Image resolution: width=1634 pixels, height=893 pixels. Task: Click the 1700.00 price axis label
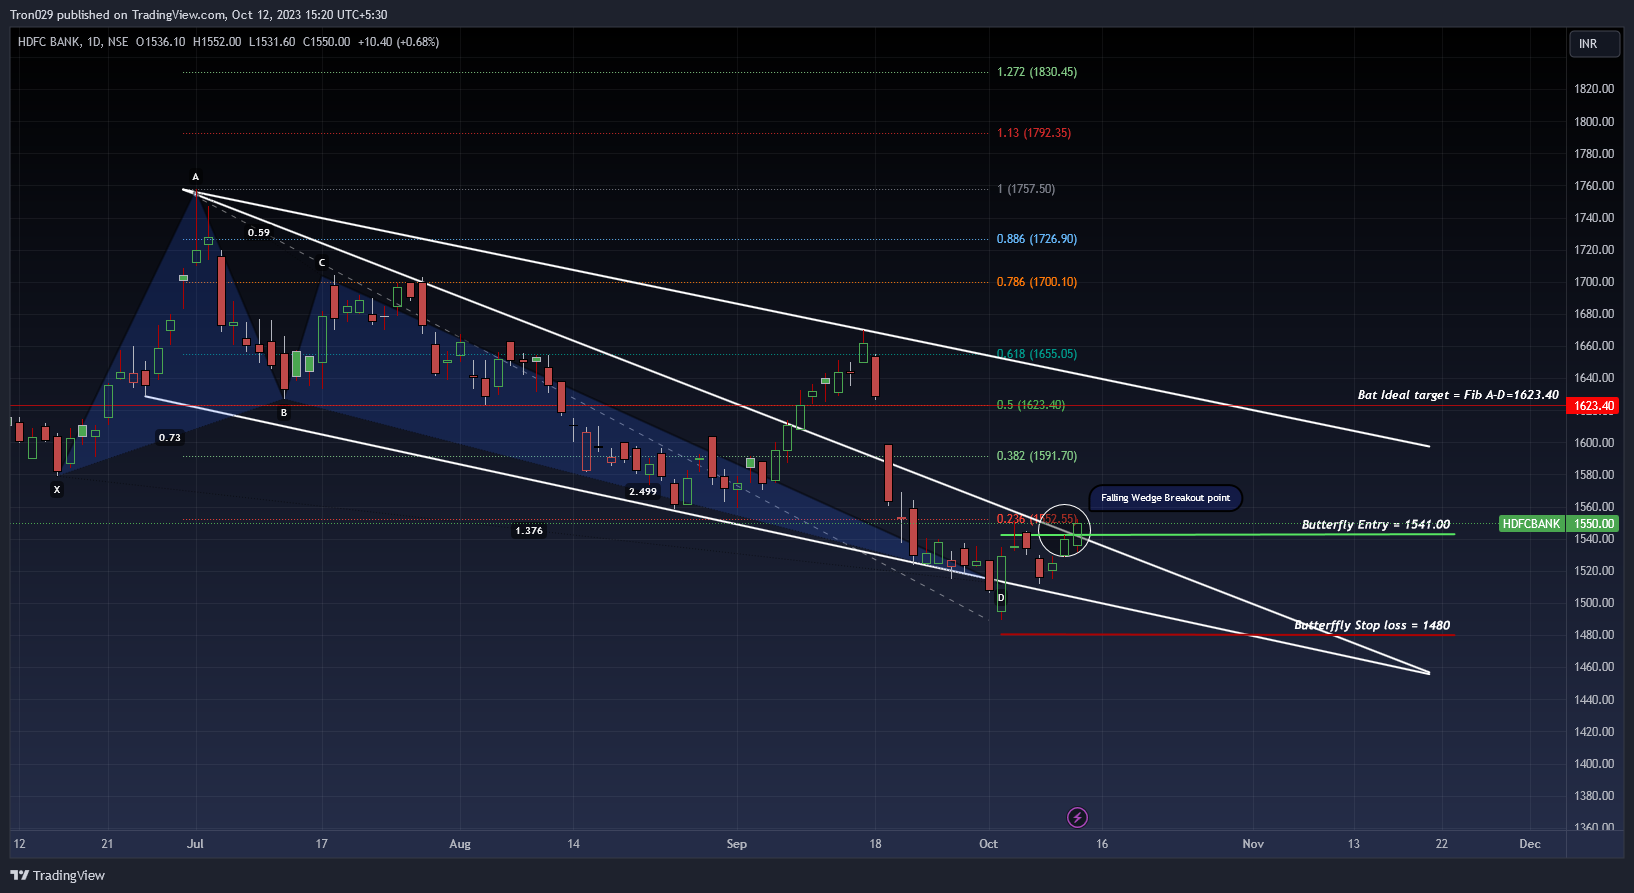coord(1594,282)
